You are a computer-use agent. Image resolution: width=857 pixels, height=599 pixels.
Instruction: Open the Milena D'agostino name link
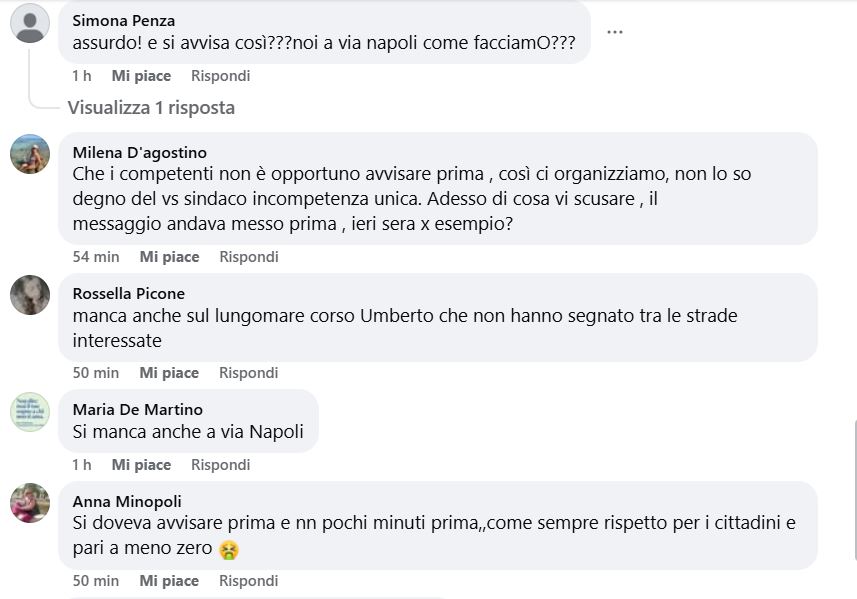140,153
